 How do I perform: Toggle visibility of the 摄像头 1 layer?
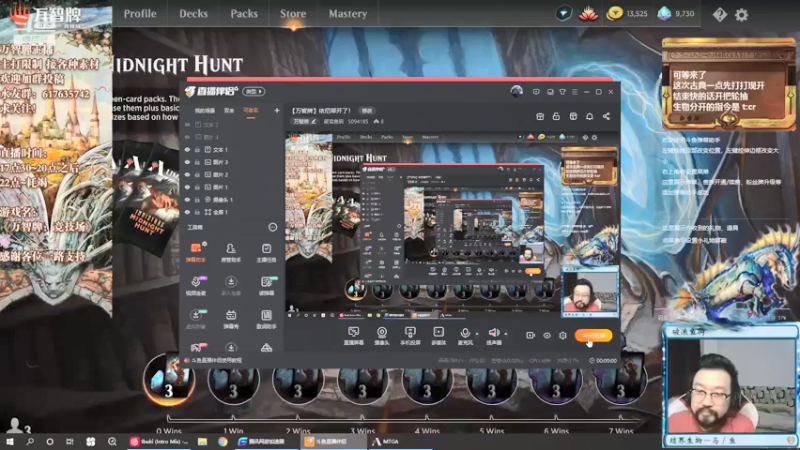pyautogui.click(x=187, y=199)
